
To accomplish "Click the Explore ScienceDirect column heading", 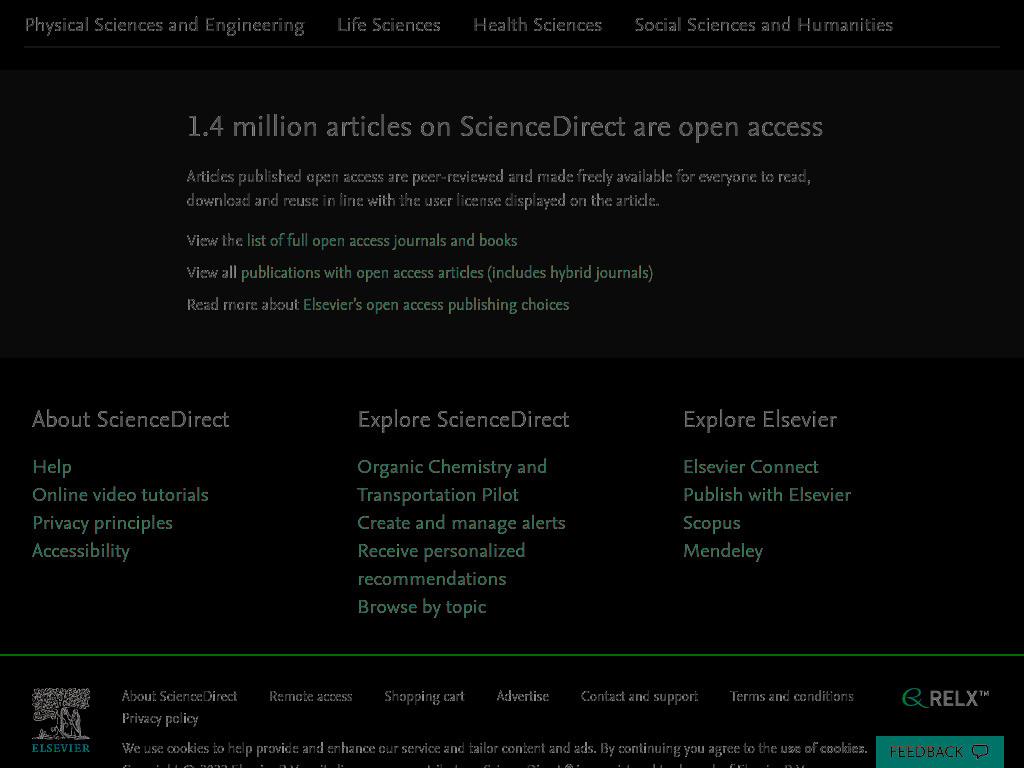I will click(x=464, y=419).
